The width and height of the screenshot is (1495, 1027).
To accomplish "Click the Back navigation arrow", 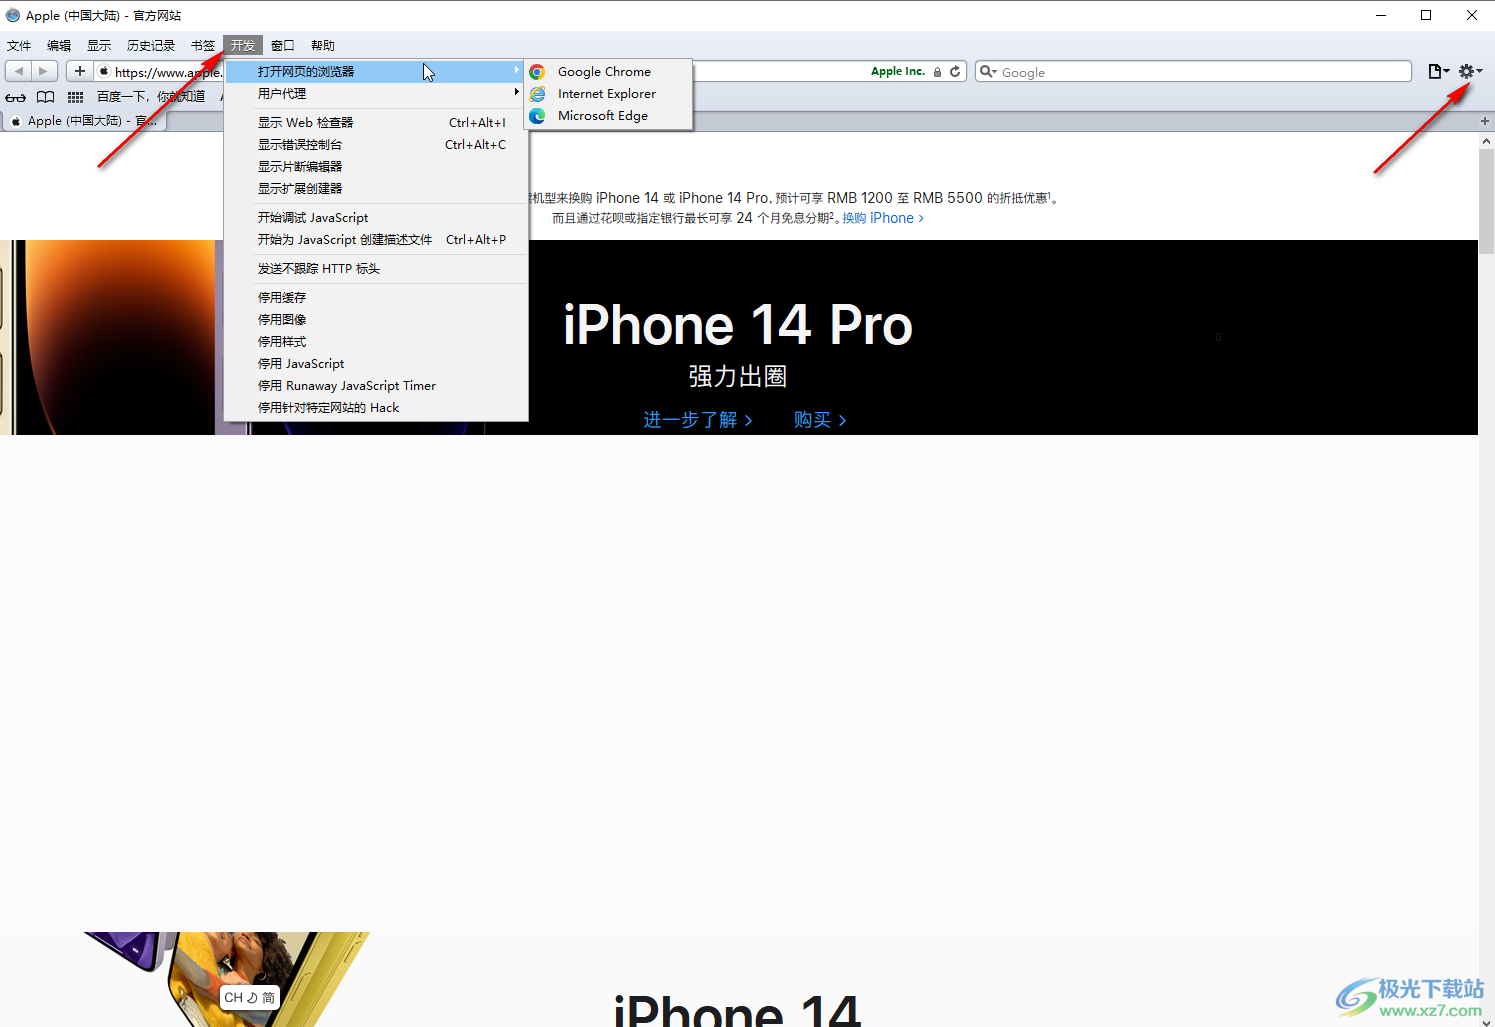I will [x=18, y=71].
